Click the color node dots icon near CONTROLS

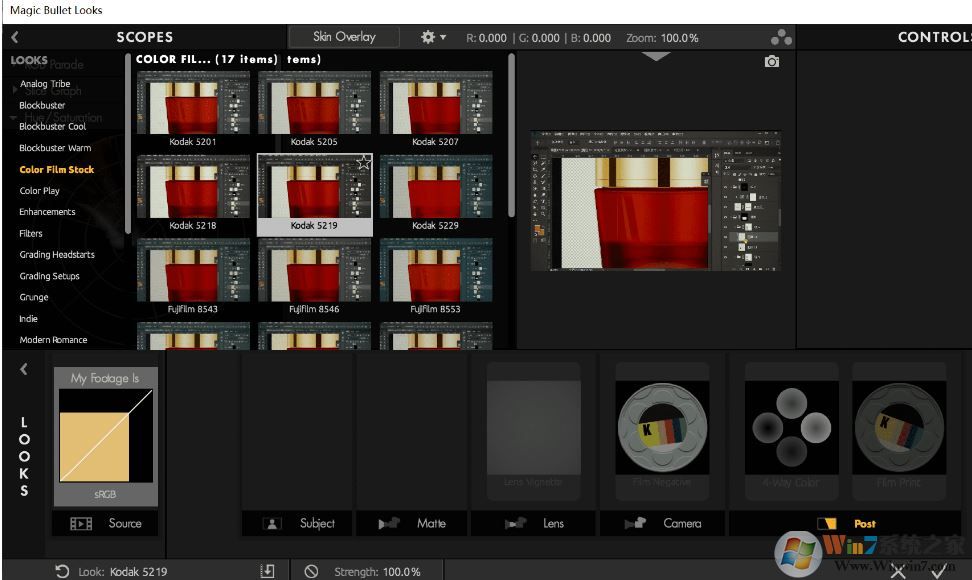tap(782, 37)
